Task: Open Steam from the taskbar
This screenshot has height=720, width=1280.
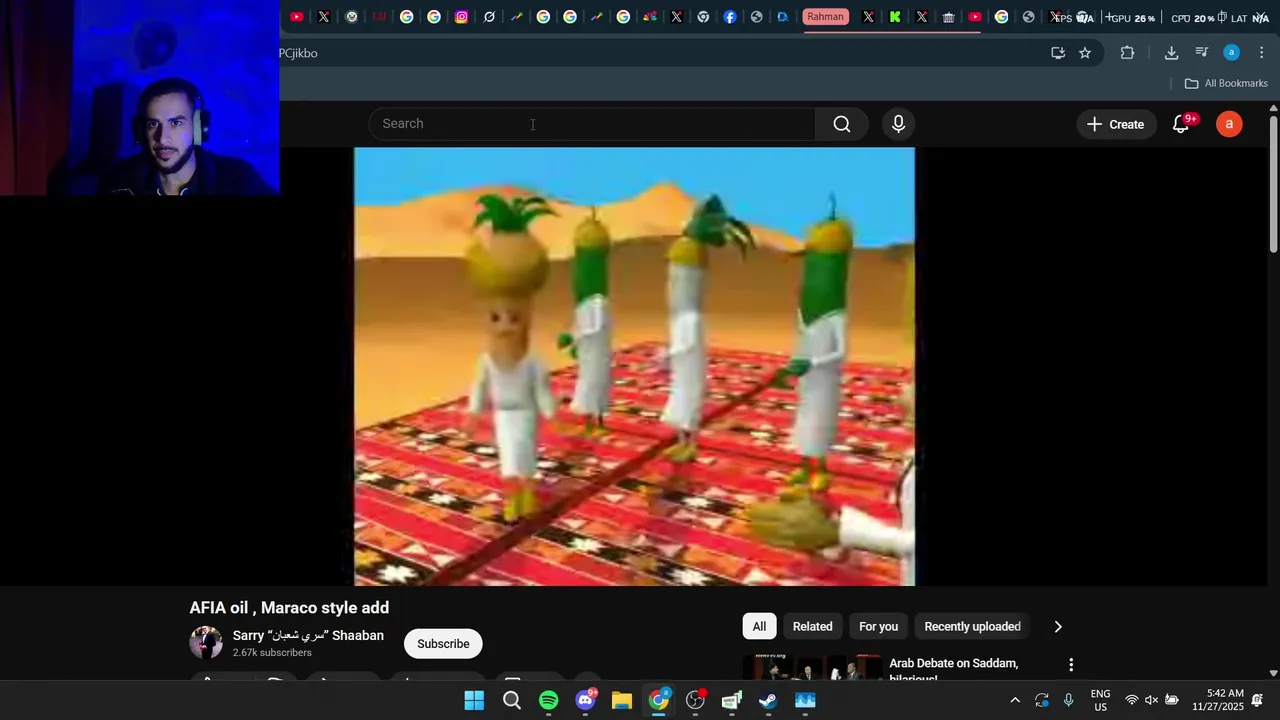Action: (768, 700)
